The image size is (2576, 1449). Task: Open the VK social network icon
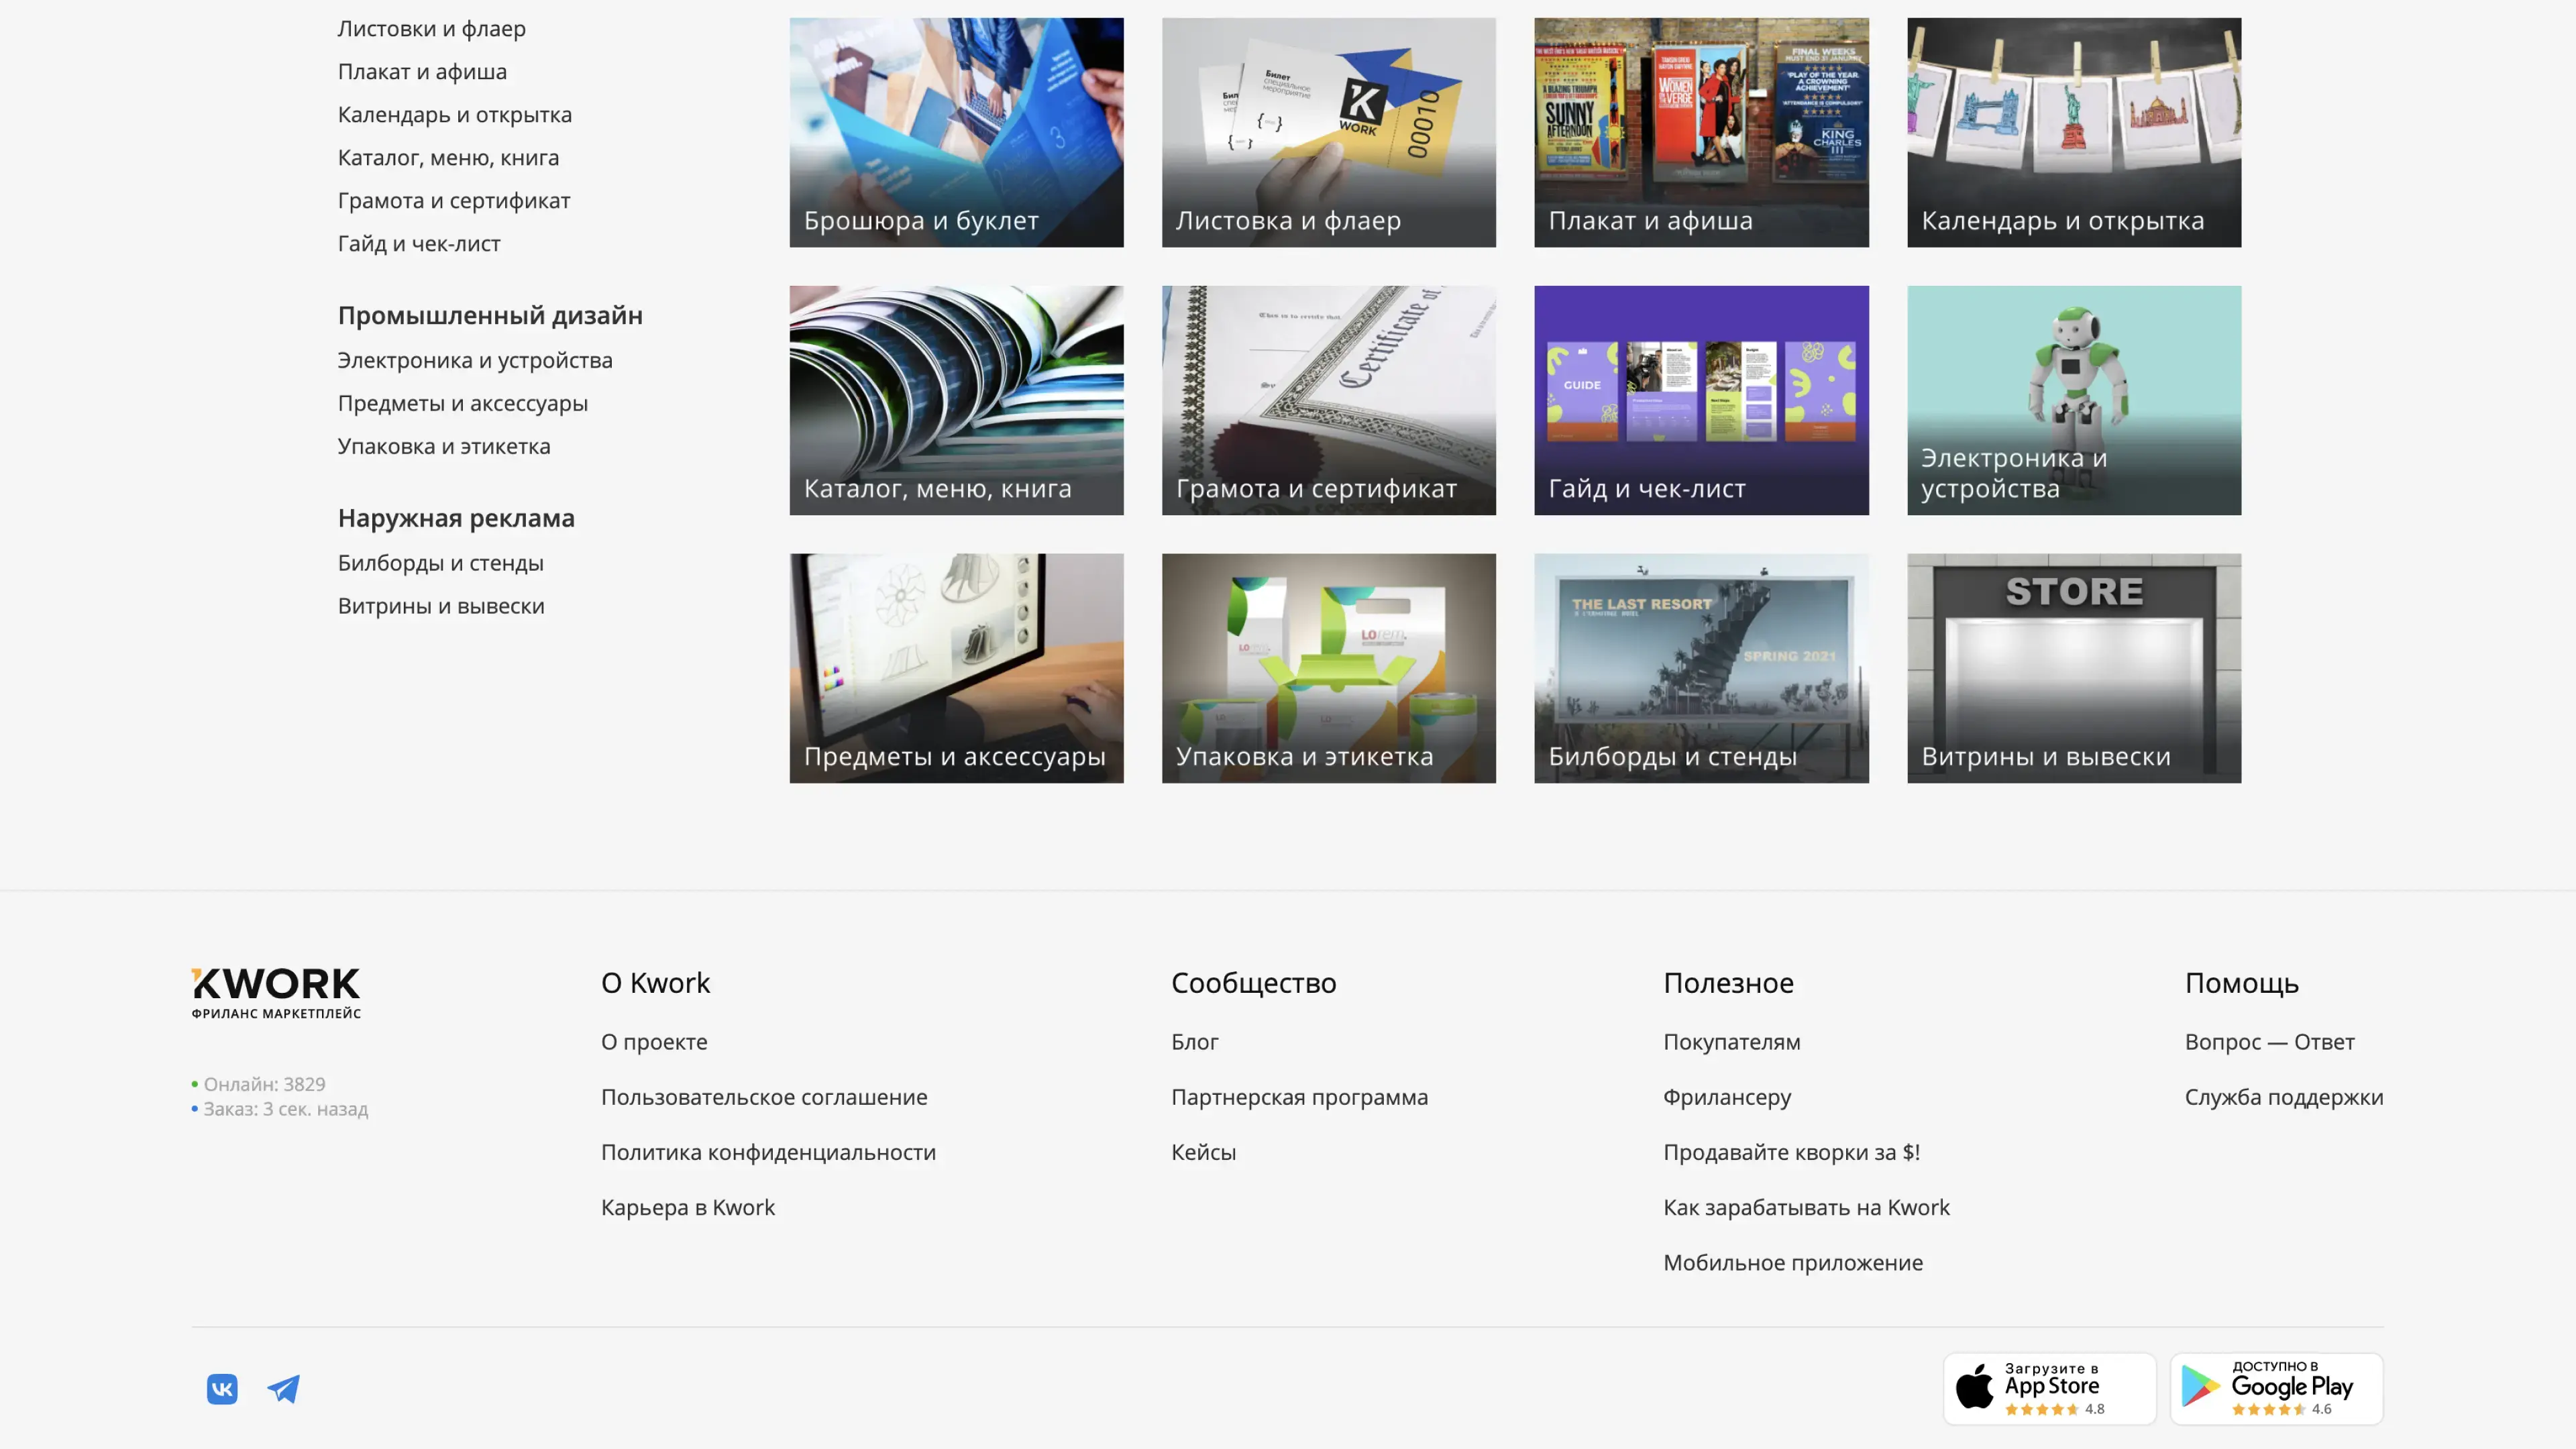[x=222, y=1389]
